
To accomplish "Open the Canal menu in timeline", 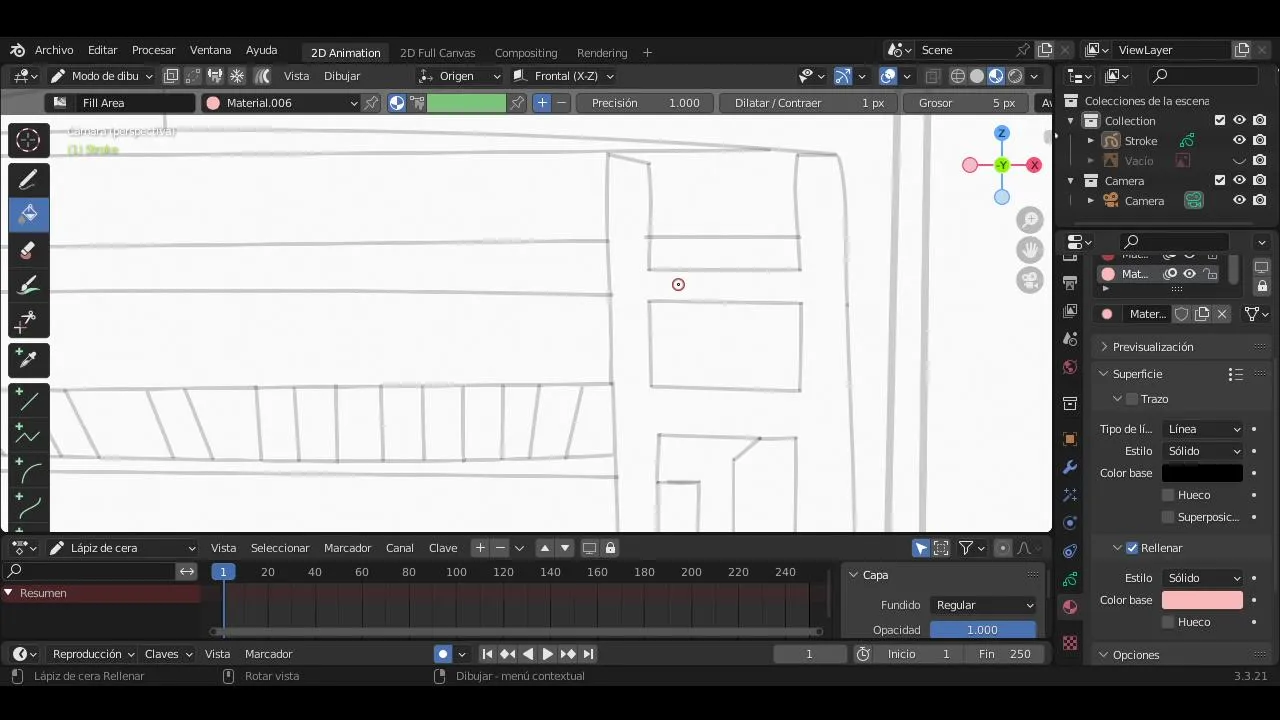I will click(400, 548).
